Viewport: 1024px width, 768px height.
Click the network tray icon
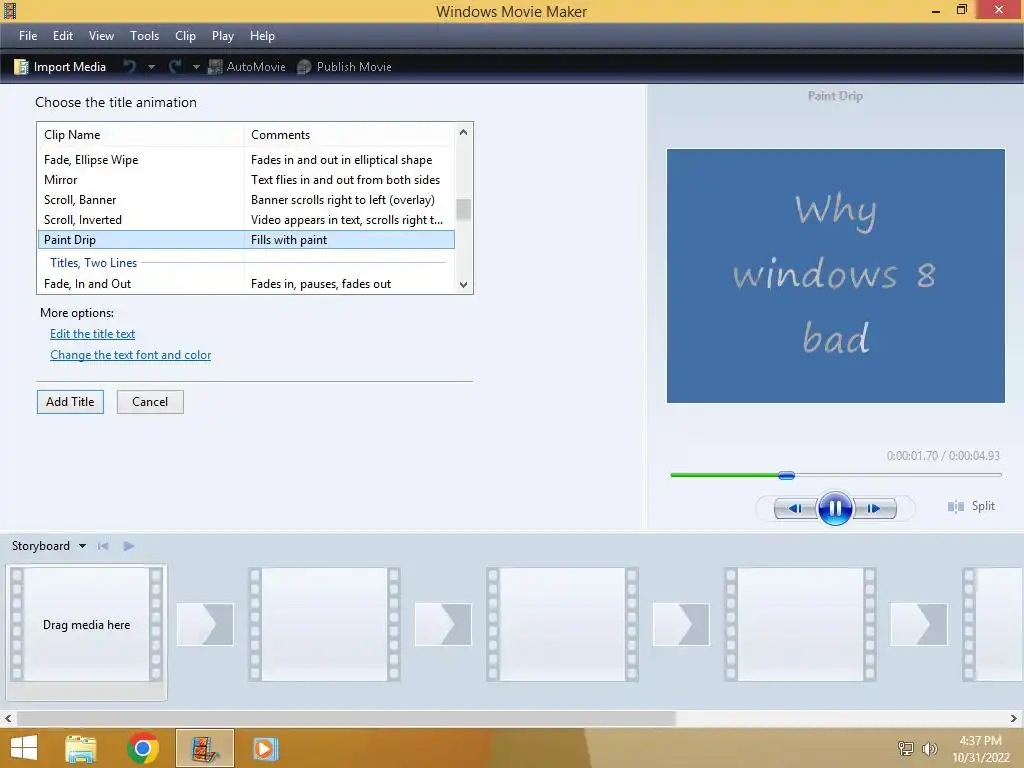point(906,749)
